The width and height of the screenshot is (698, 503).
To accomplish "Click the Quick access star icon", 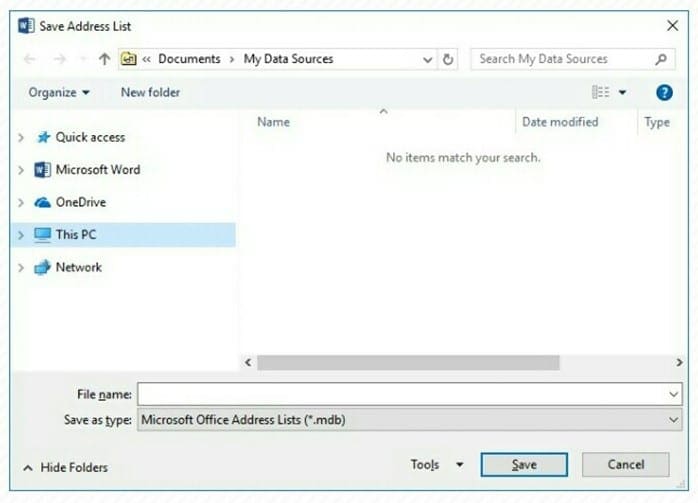I will pyautogui.click(x=43, y=137).
